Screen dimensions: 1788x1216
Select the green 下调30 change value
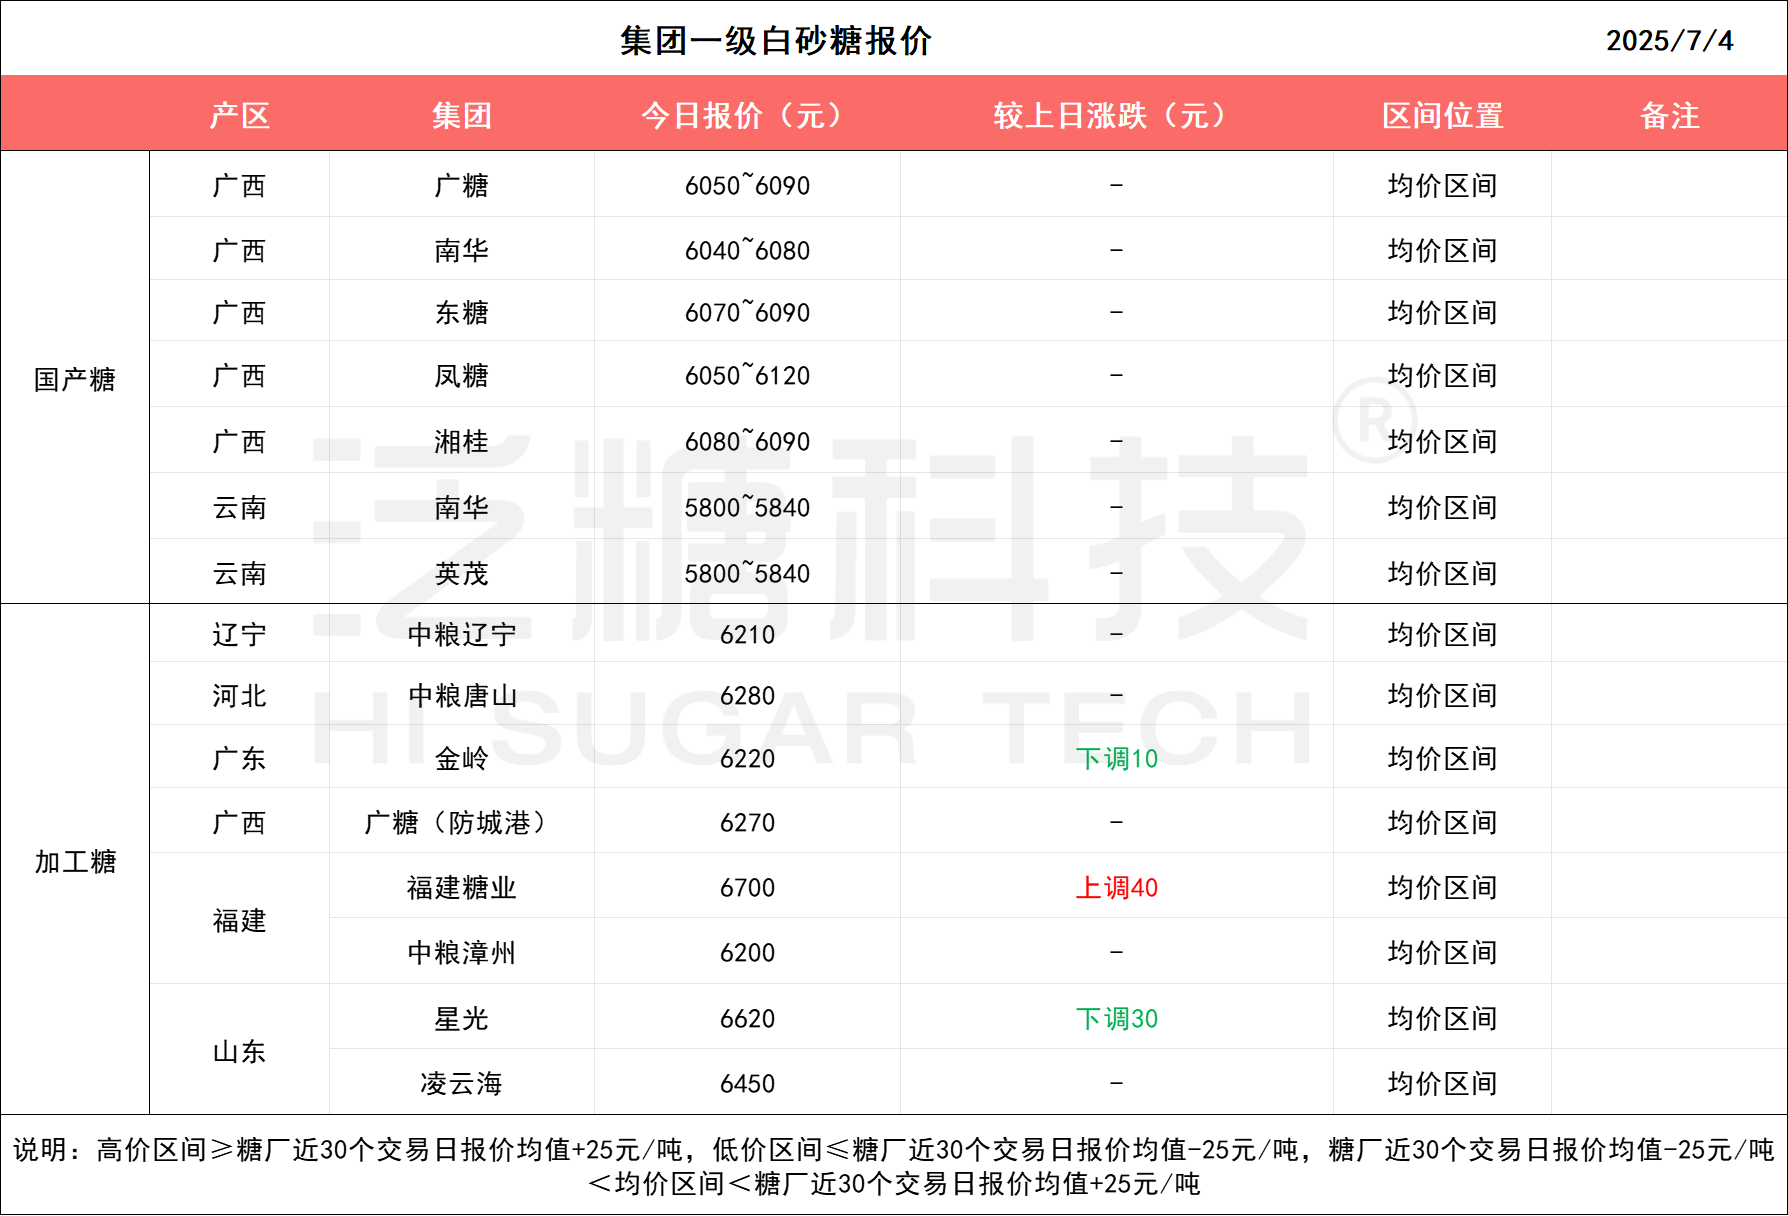[x=1116, y=1019]
